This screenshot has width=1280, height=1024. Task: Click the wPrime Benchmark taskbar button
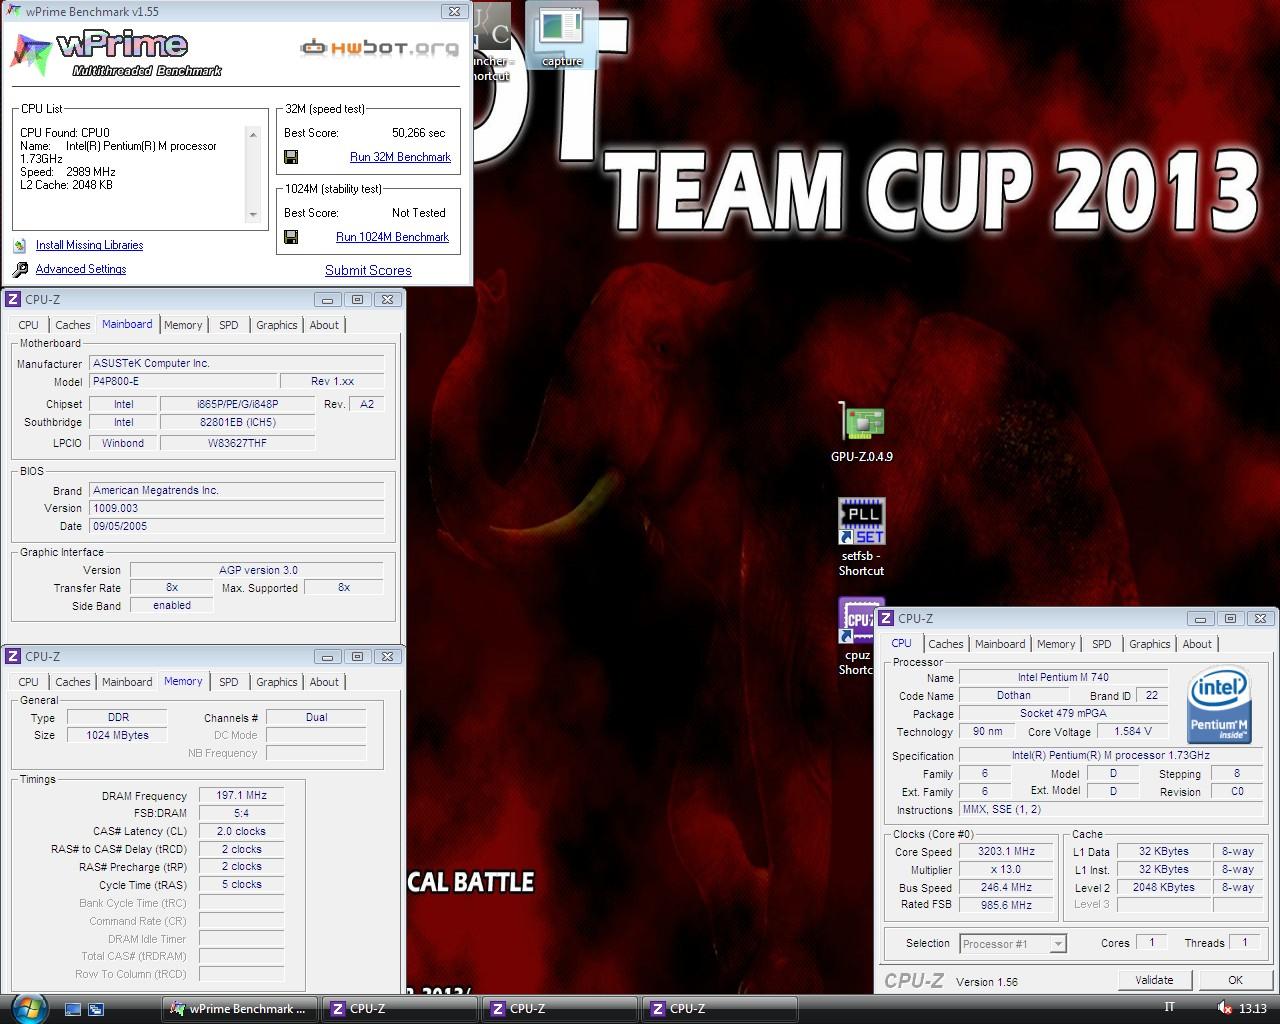240,1009
